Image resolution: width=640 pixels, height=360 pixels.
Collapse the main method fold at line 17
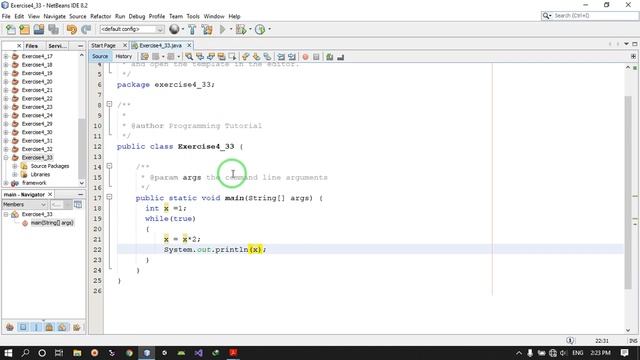tap(109, 197)
